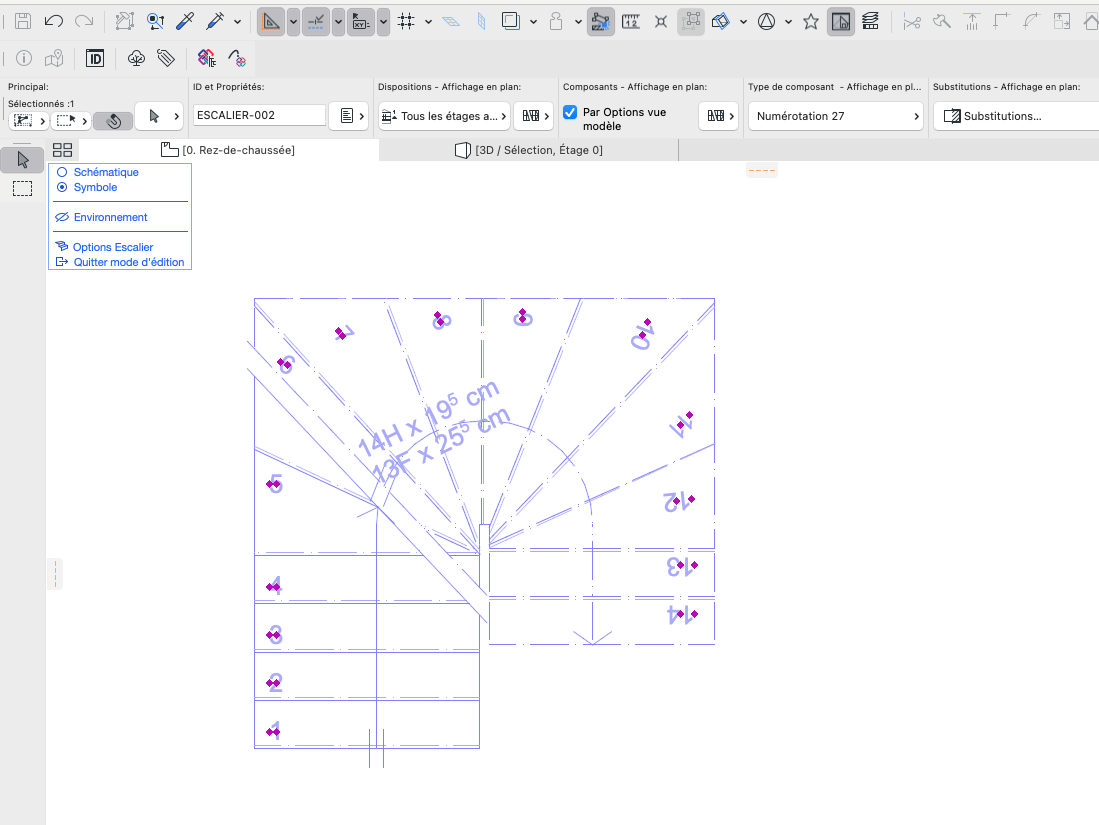Viewport: 1099px width, 825px height.
Task: Switch to 3D / Sélection, Étage 0 tab
Action: pyautogui.click(x=529, y=150)
